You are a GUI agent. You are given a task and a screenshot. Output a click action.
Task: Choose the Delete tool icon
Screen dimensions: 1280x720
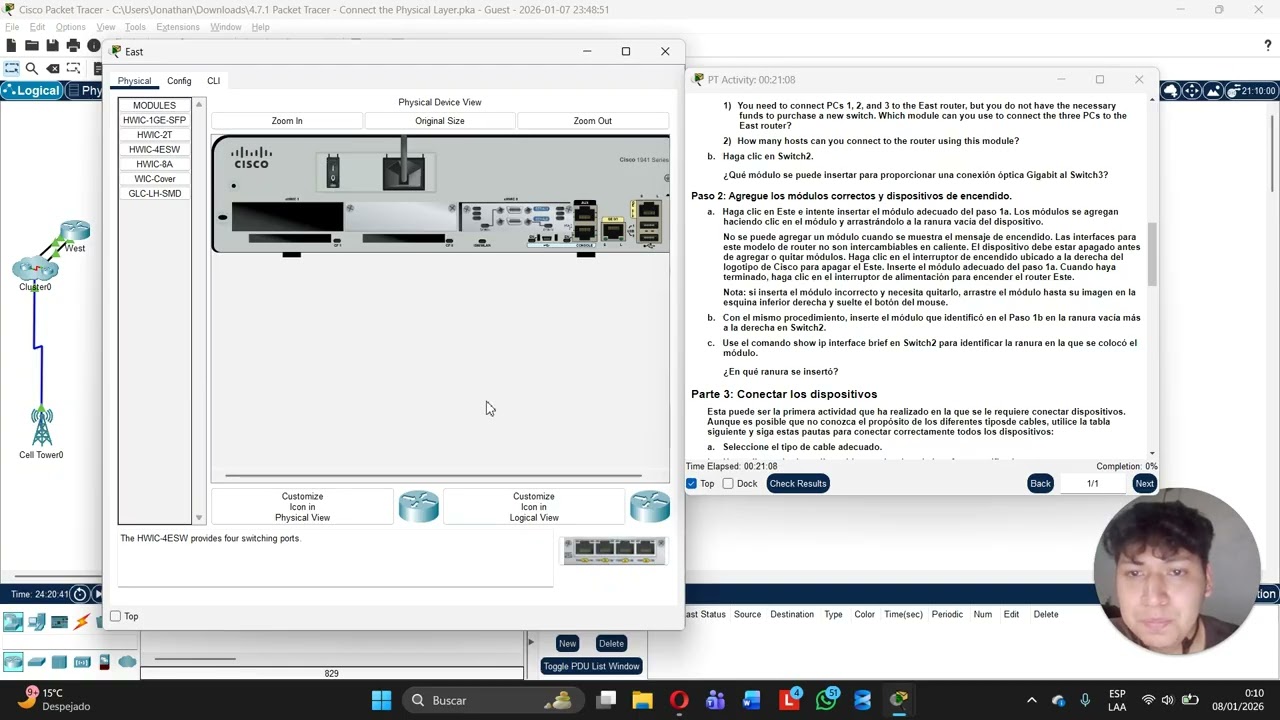click(53, 68)
